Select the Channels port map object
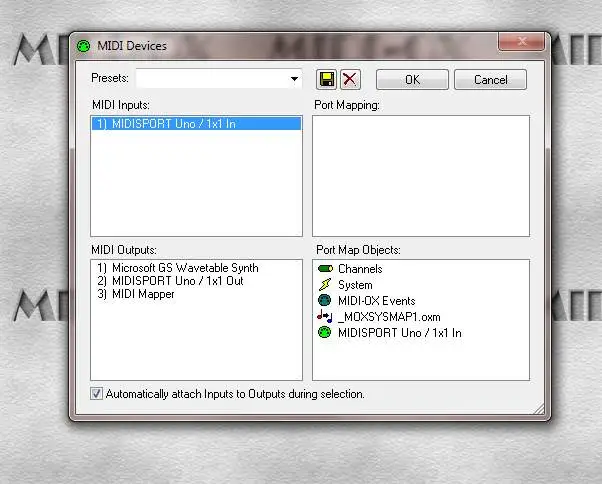Image resolution: width=602 pixels, height=484 pixels. tap(350, 269)
